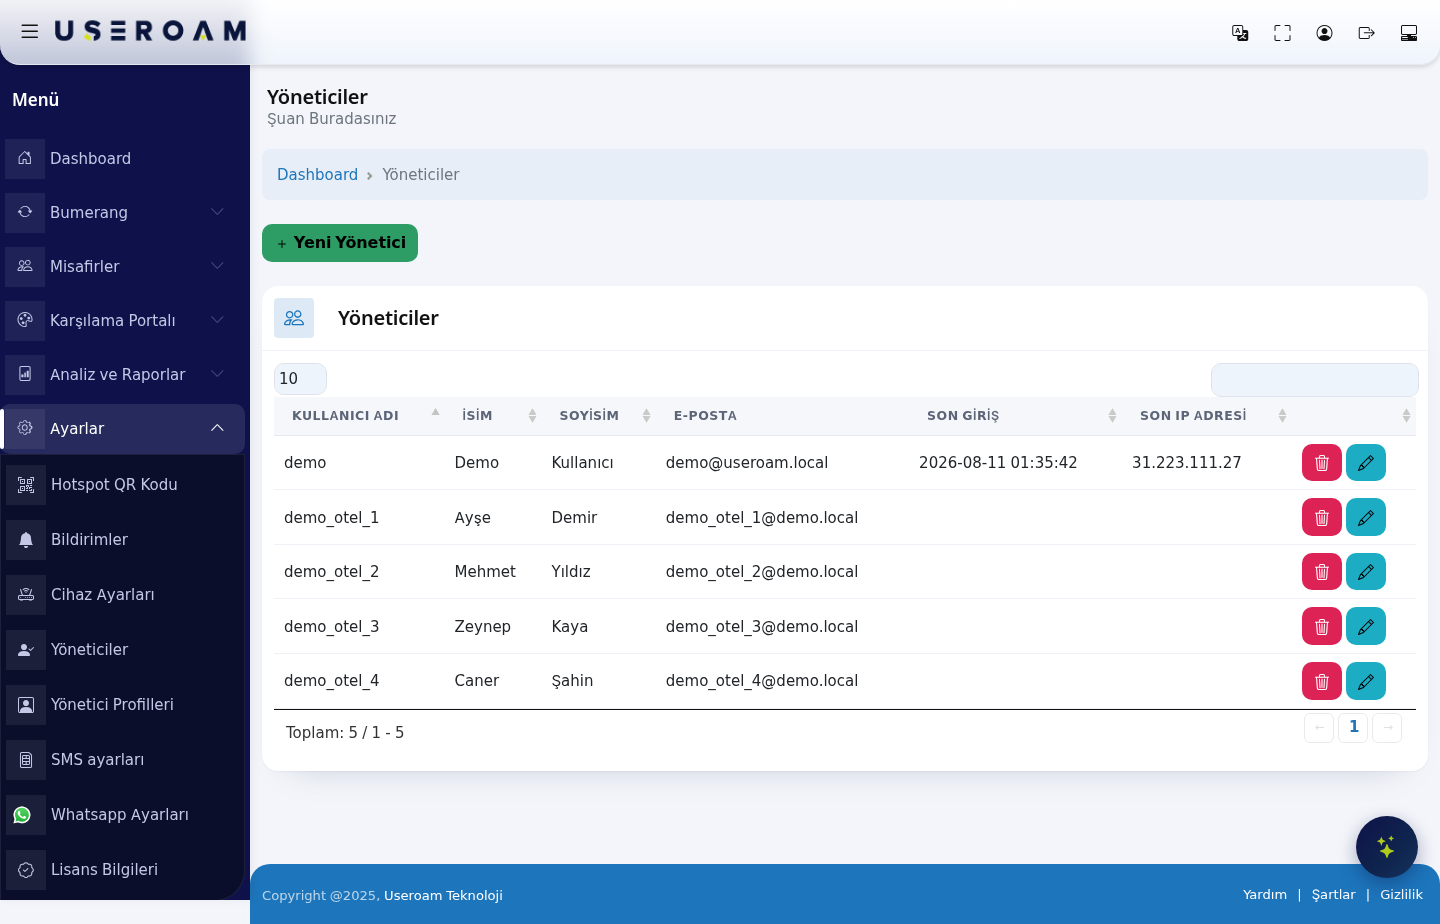Click the previous page arrow
Screen dimensions: 1440x924
point(1319,728)
